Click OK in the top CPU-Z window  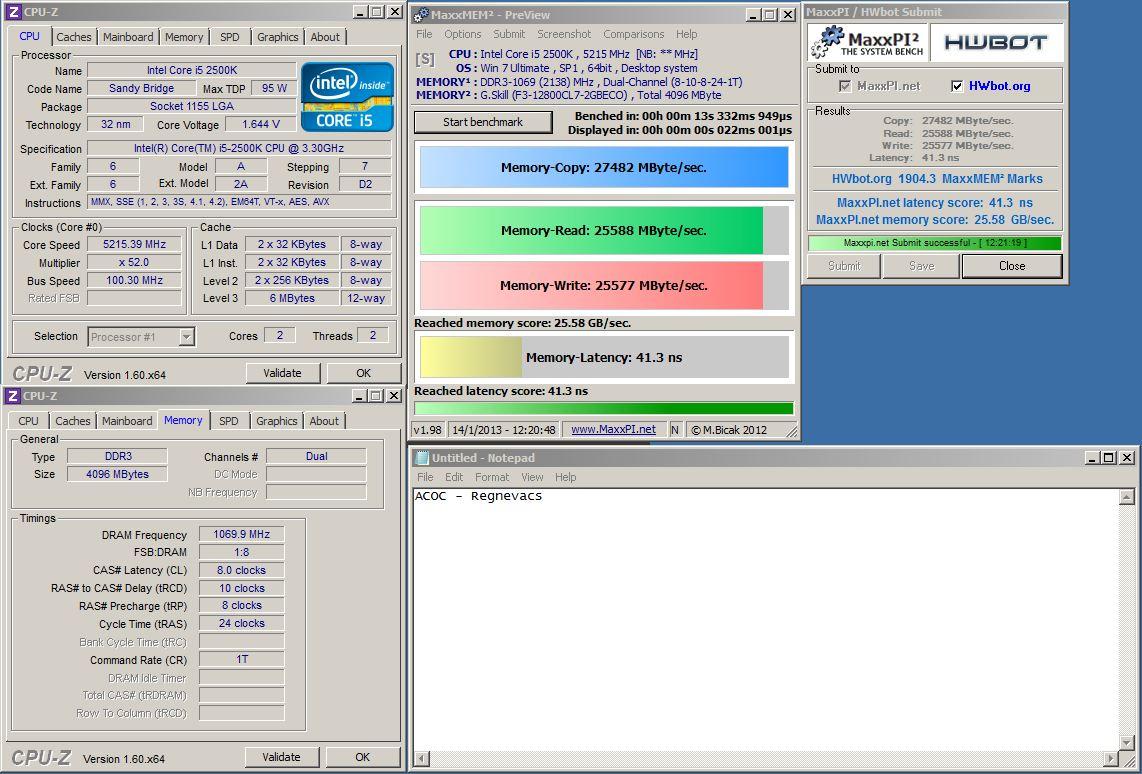pos(363,373)
